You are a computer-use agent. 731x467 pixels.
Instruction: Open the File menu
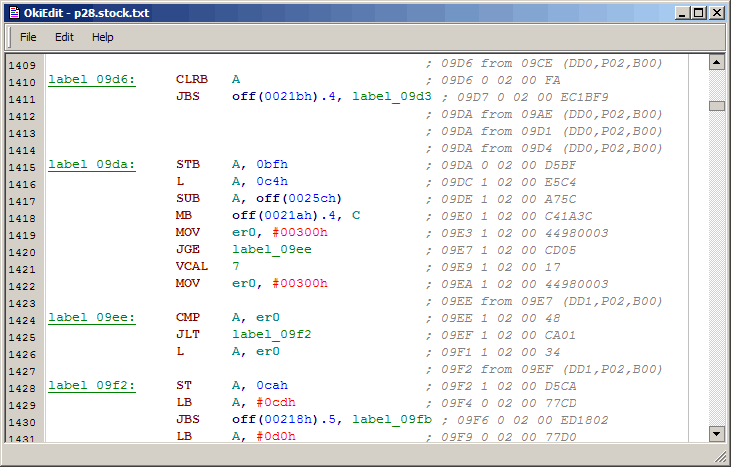click(28, 37)
